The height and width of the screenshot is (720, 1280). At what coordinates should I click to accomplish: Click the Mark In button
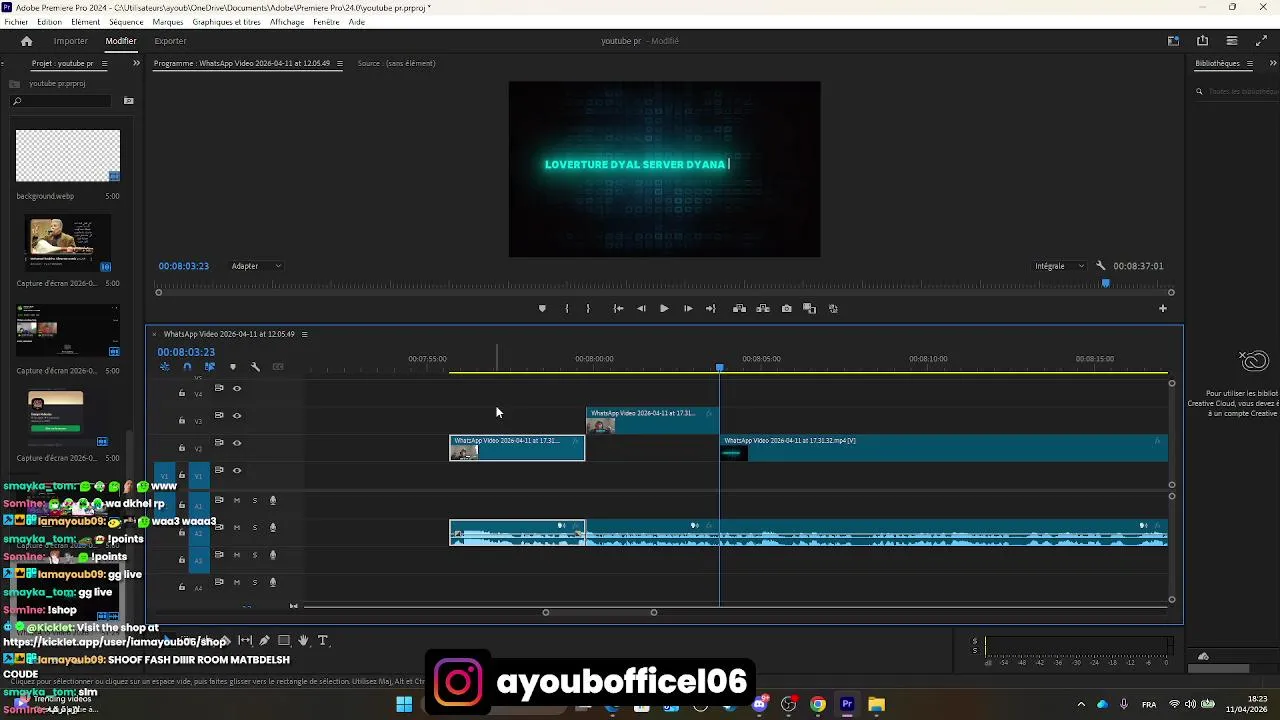click(566, 308)
